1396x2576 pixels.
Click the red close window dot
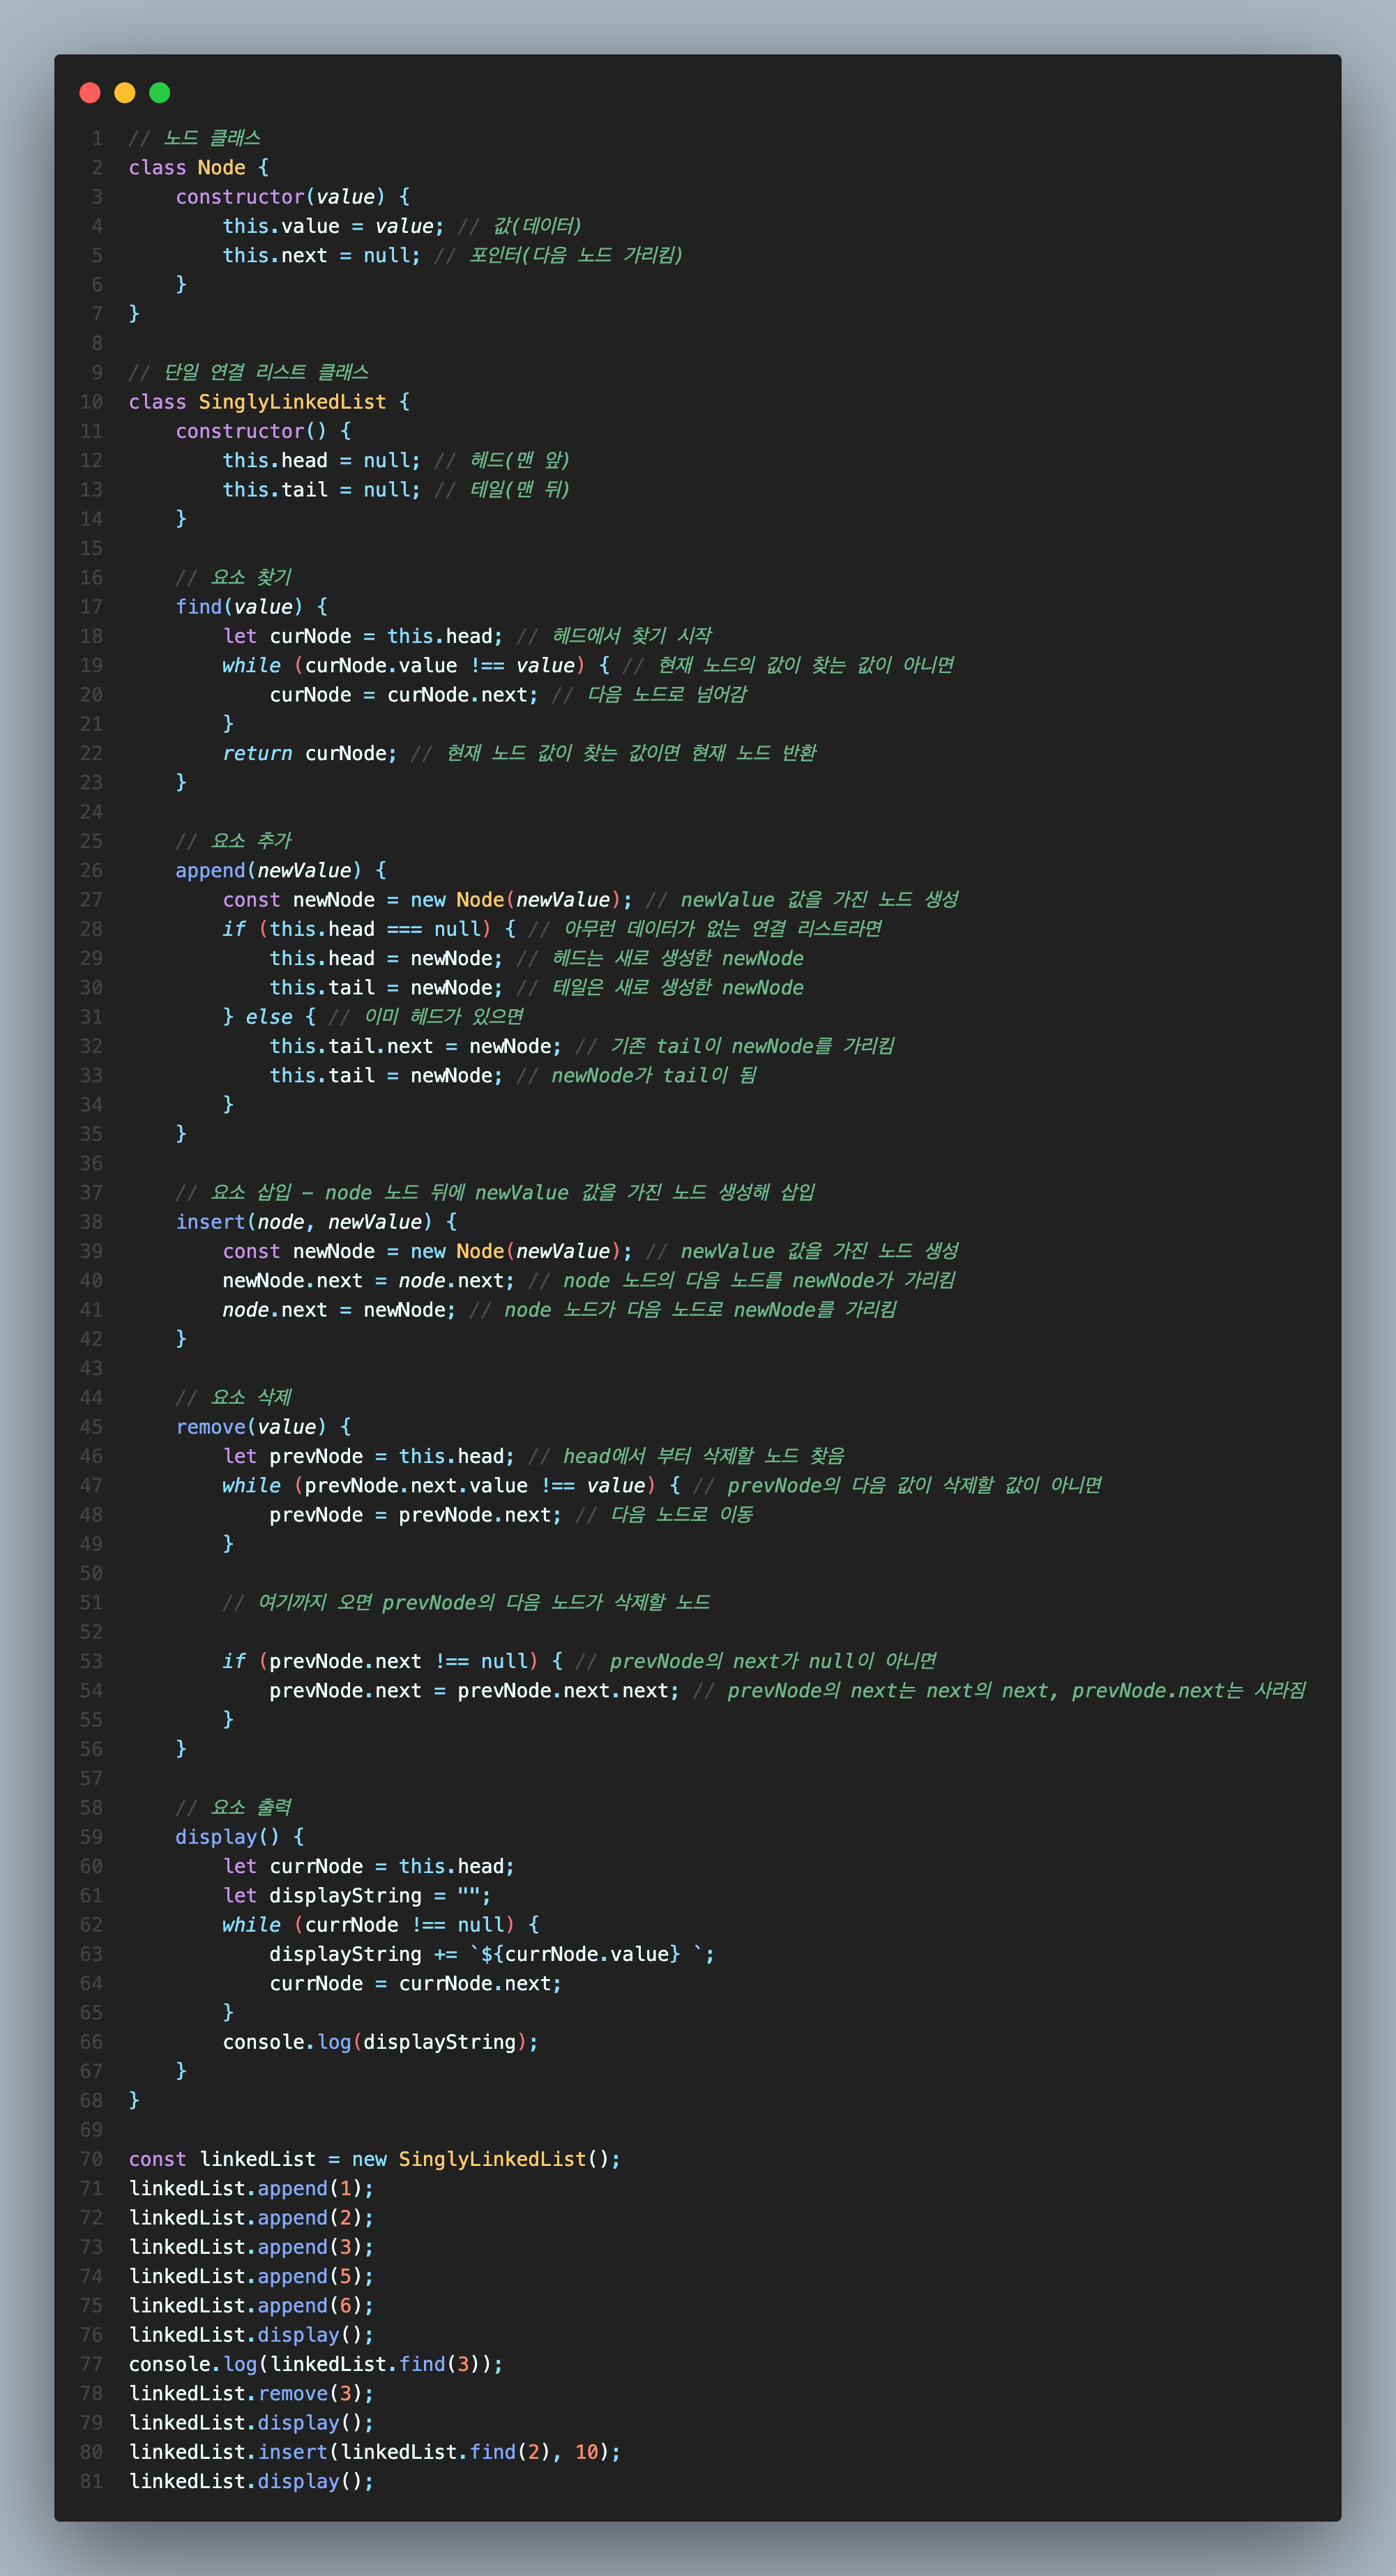(x=90, y=93)
